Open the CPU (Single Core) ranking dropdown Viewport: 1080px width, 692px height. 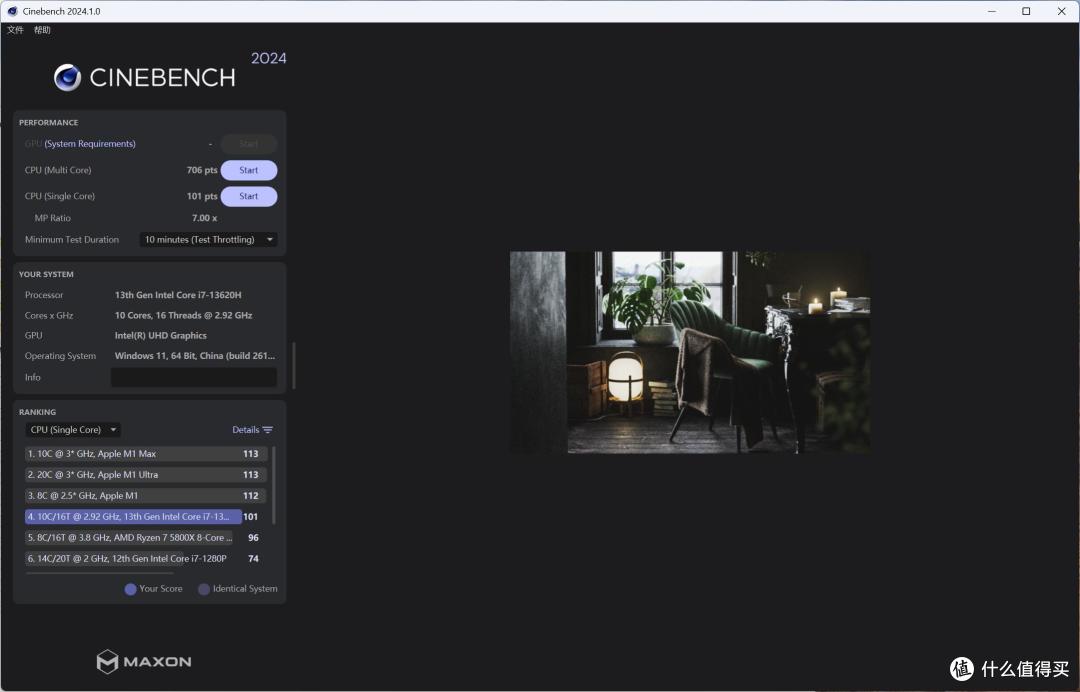click(x=73, y=430)
